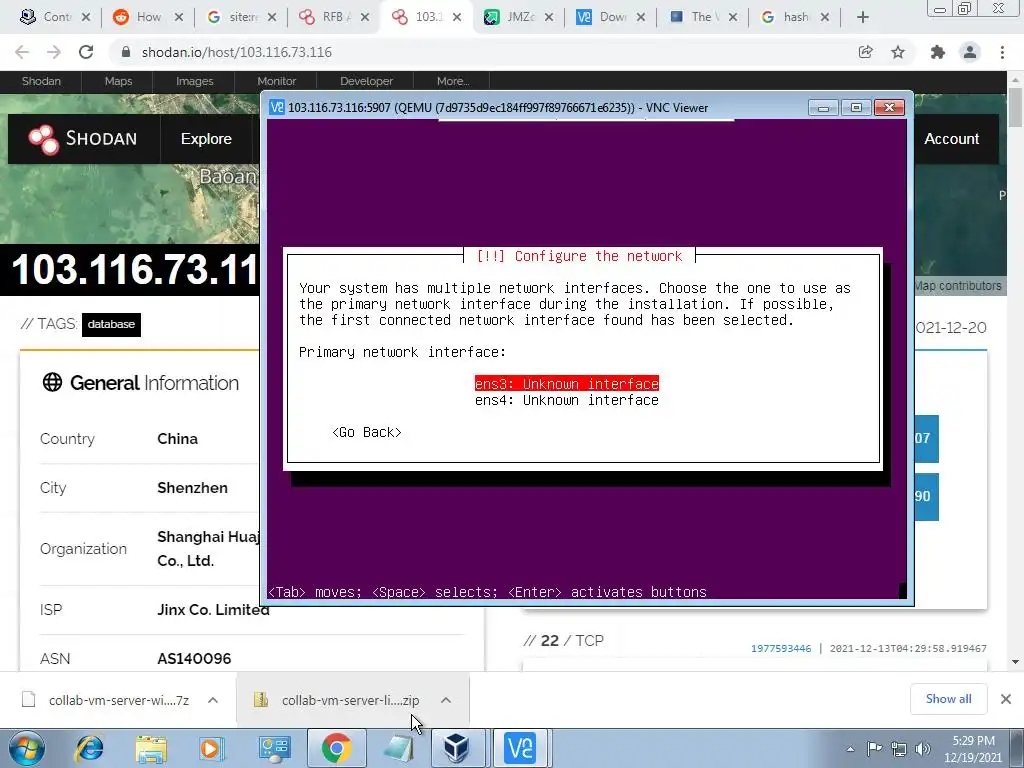Open the taskbar clock showing 5:29 PM
The height and width of the screenshot is (768, 1024).
[972, 748]
